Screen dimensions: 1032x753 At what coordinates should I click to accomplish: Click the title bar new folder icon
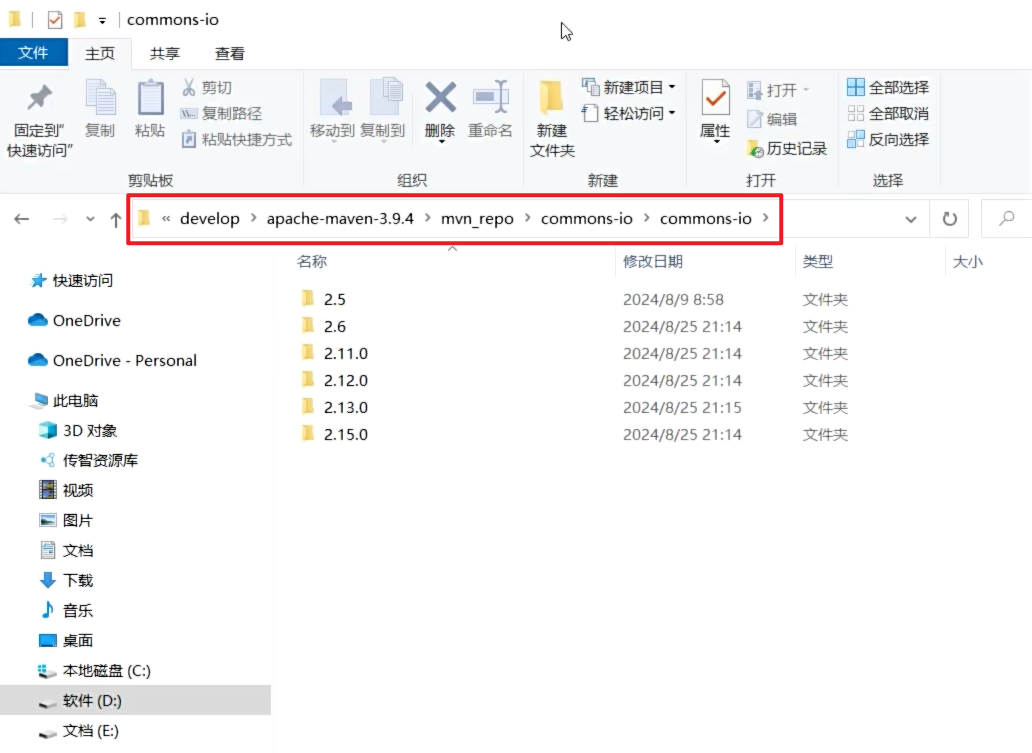(x=80, y=20)
